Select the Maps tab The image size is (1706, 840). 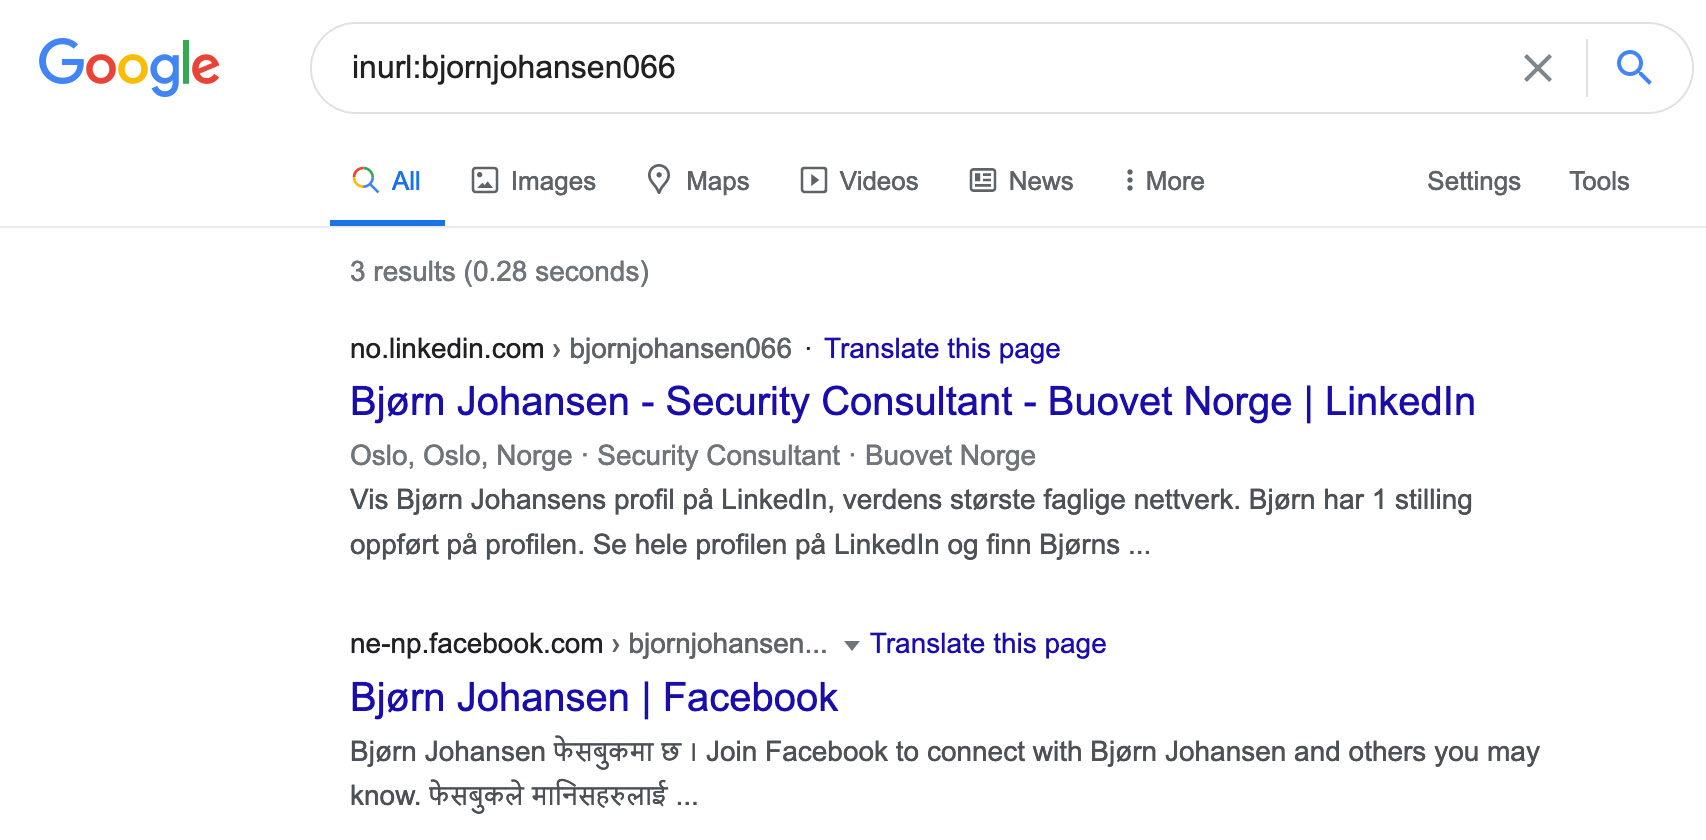coord(717,181)
